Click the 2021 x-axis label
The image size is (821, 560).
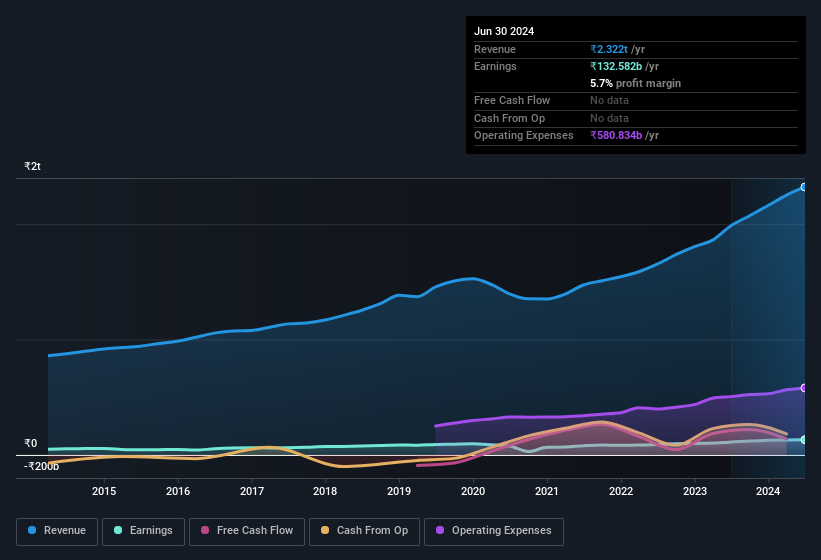click(547, 491)
